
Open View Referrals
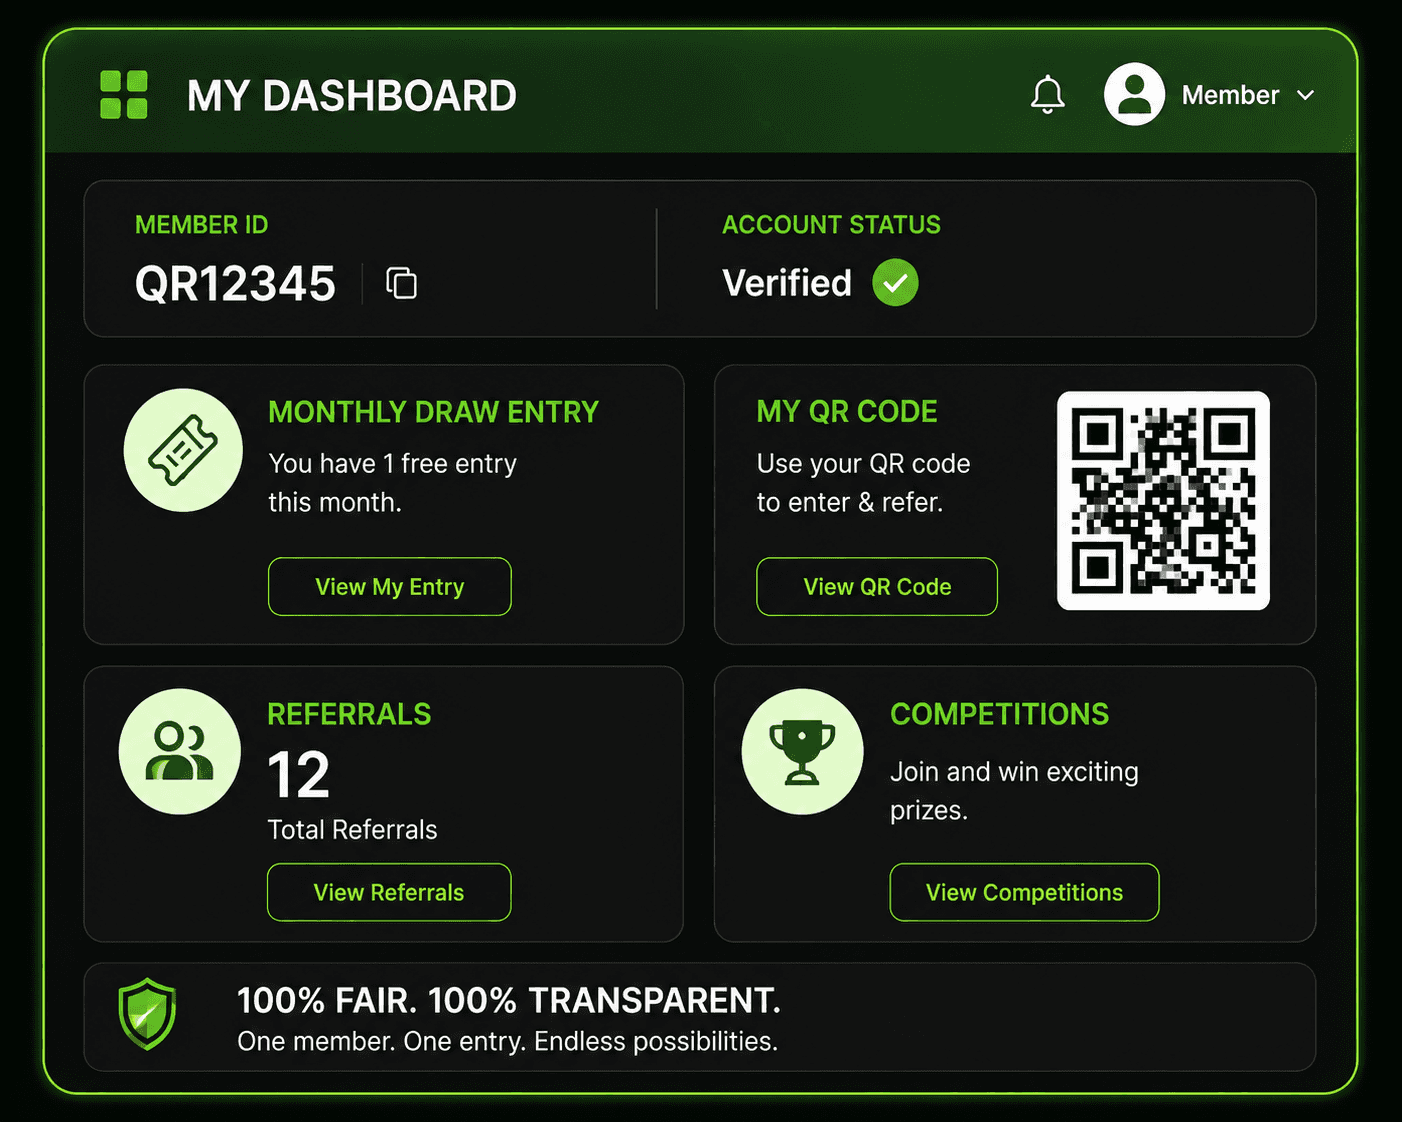(x=389, y=892)
